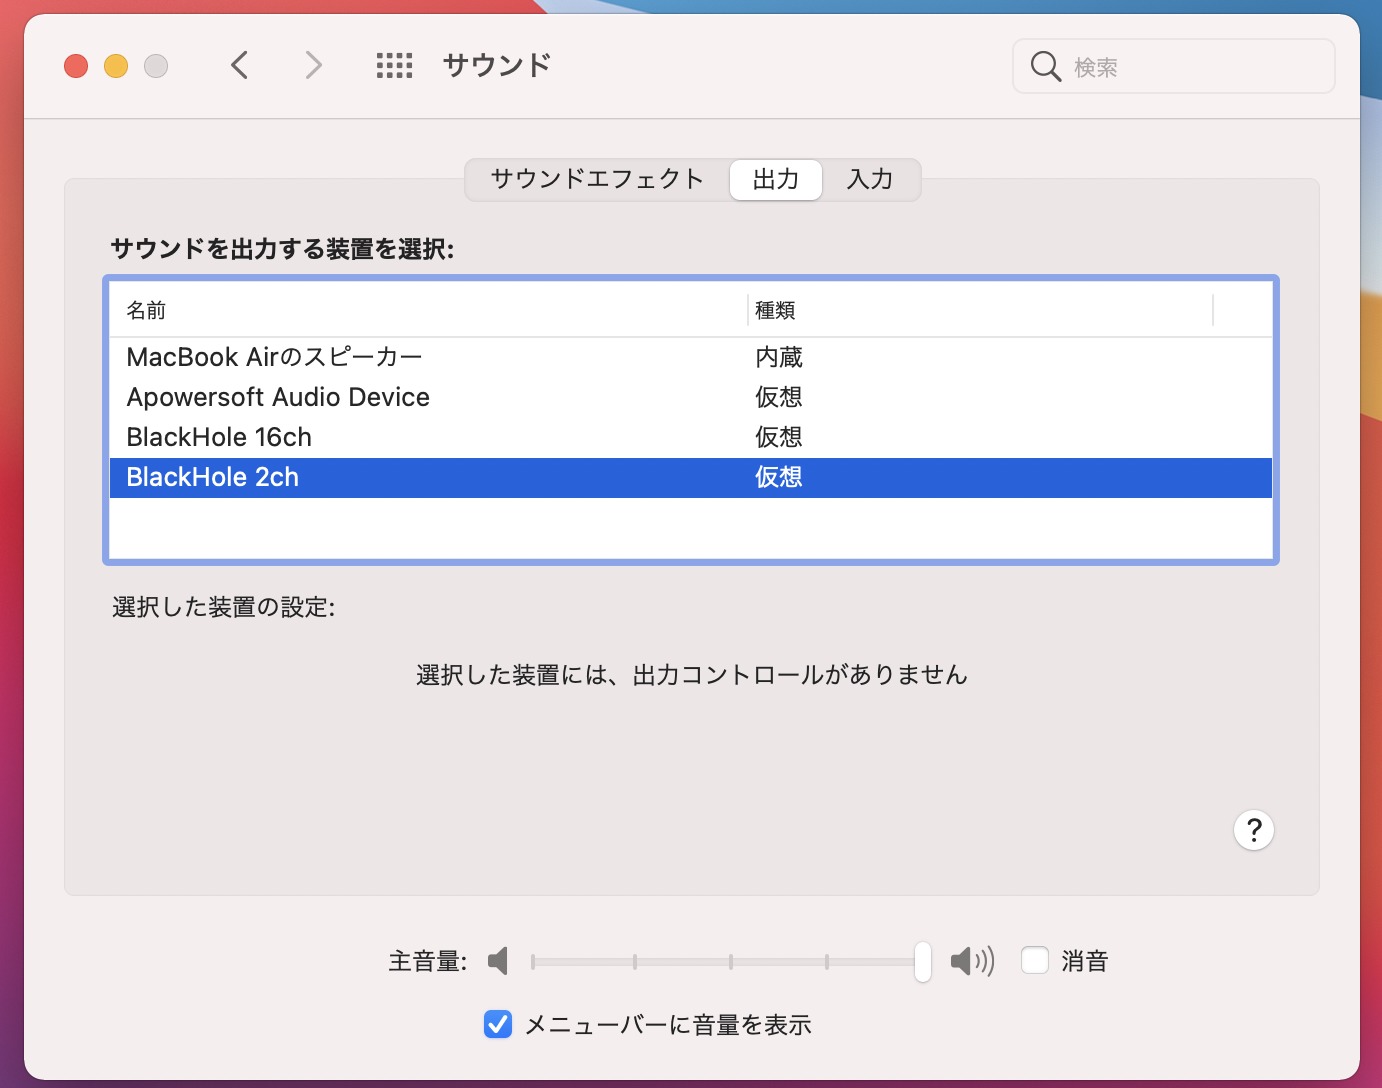
Task: Click the high volume speaker icon
Action: click(x=971, y=961)
